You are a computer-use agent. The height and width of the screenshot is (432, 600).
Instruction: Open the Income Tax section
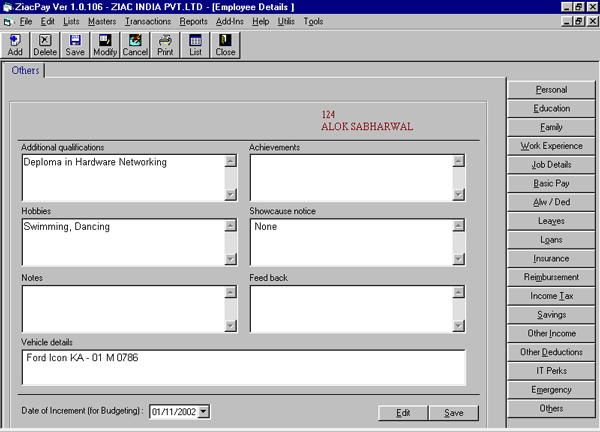pyautogui.click(x=551, y=296)
